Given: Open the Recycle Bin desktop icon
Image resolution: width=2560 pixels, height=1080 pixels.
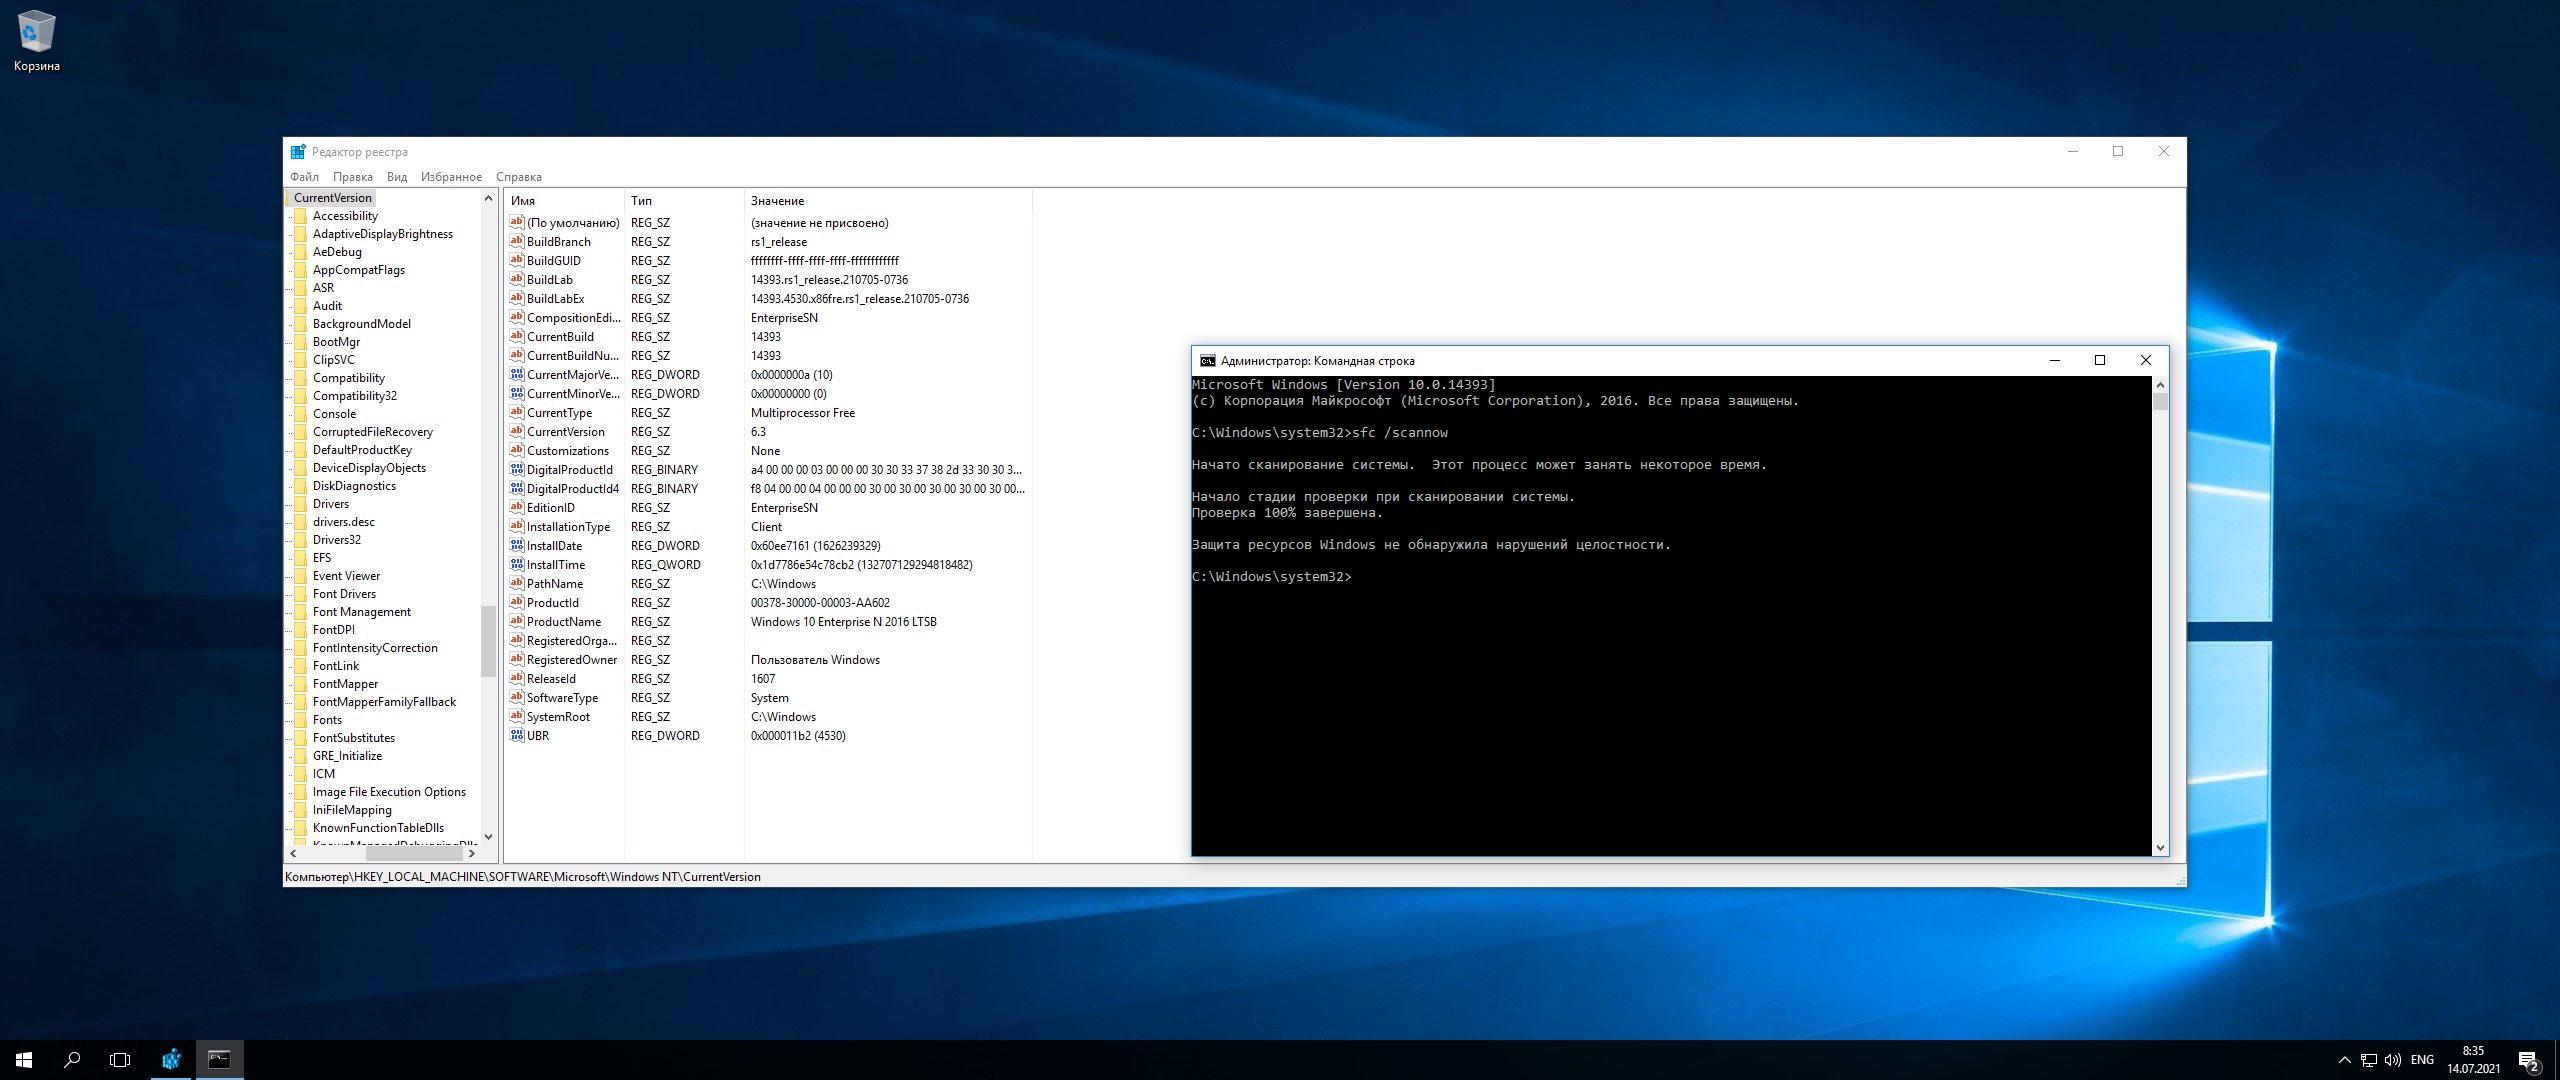Looking at the screenshot, I should (x=36, y=40).
